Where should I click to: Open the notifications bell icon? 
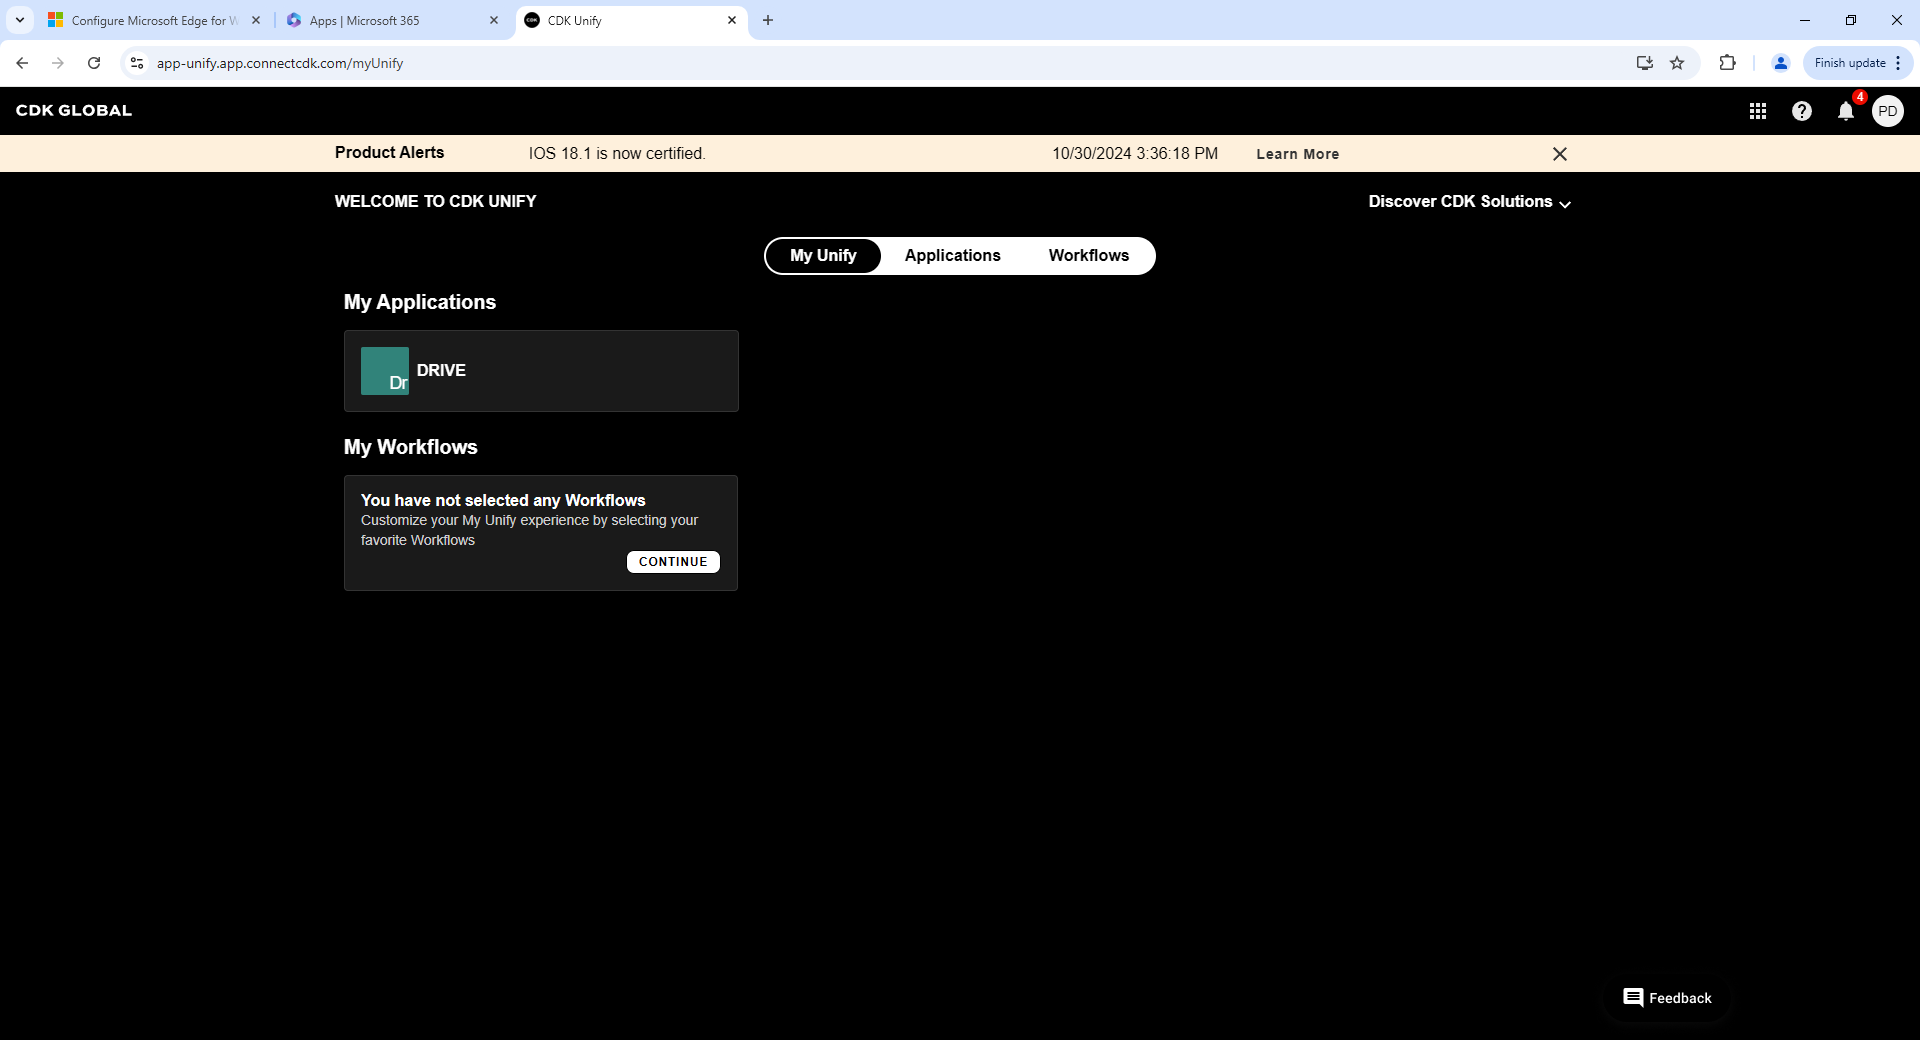click(1845, 111)
